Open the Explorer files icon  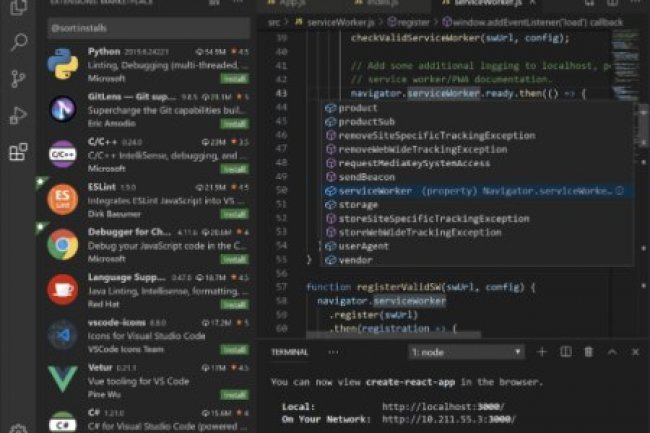coord(18,7)
